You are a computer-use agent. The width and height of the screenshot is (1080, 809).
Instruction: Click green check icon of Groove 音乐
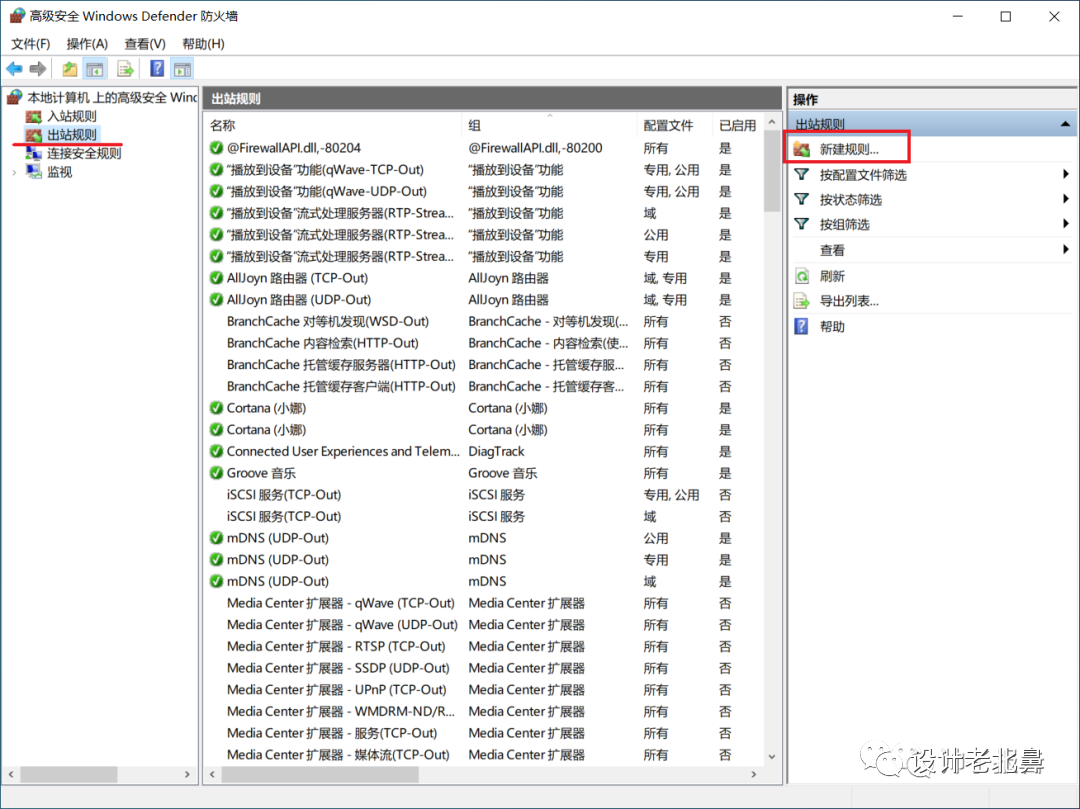216,473
